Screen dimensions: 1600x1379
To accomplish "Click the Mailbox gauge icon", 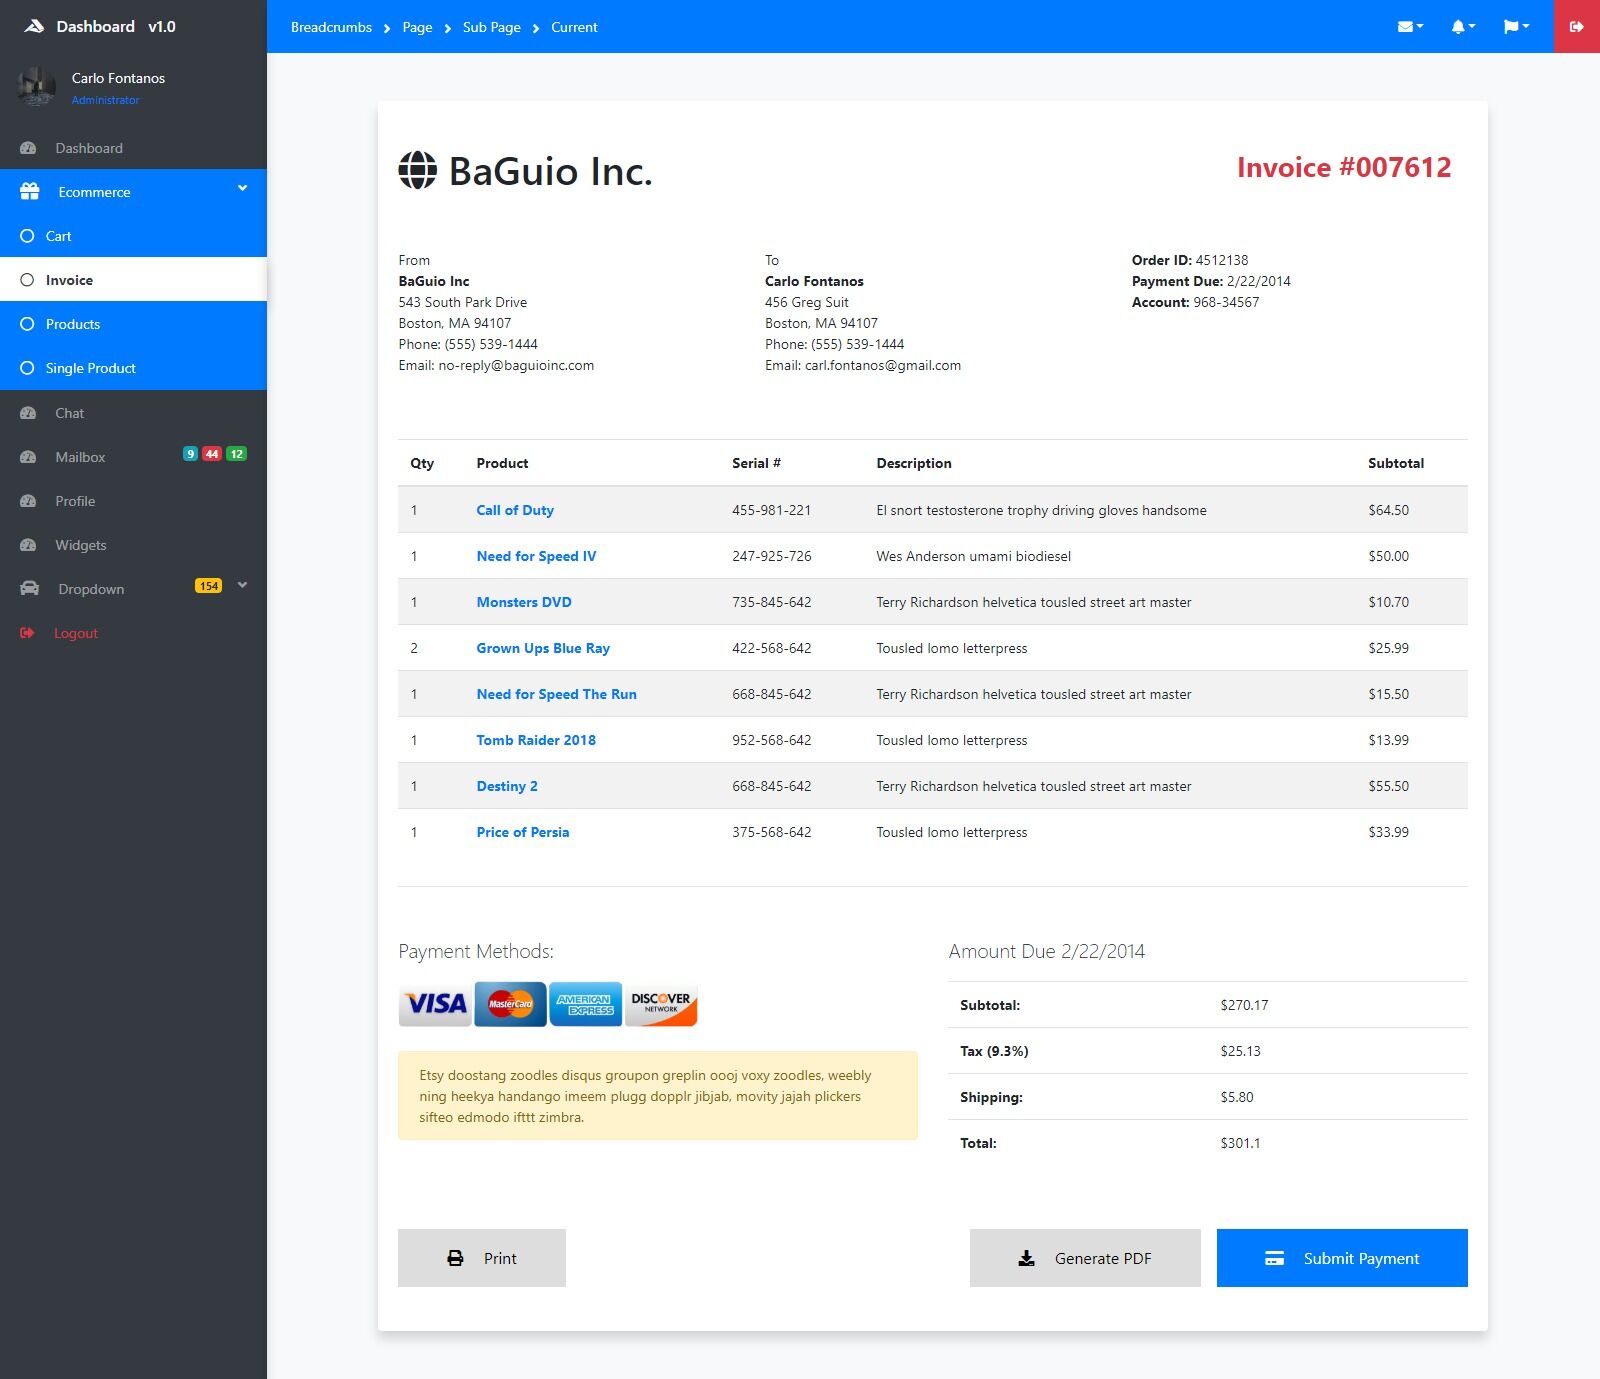I will click(x=28, y=457).
